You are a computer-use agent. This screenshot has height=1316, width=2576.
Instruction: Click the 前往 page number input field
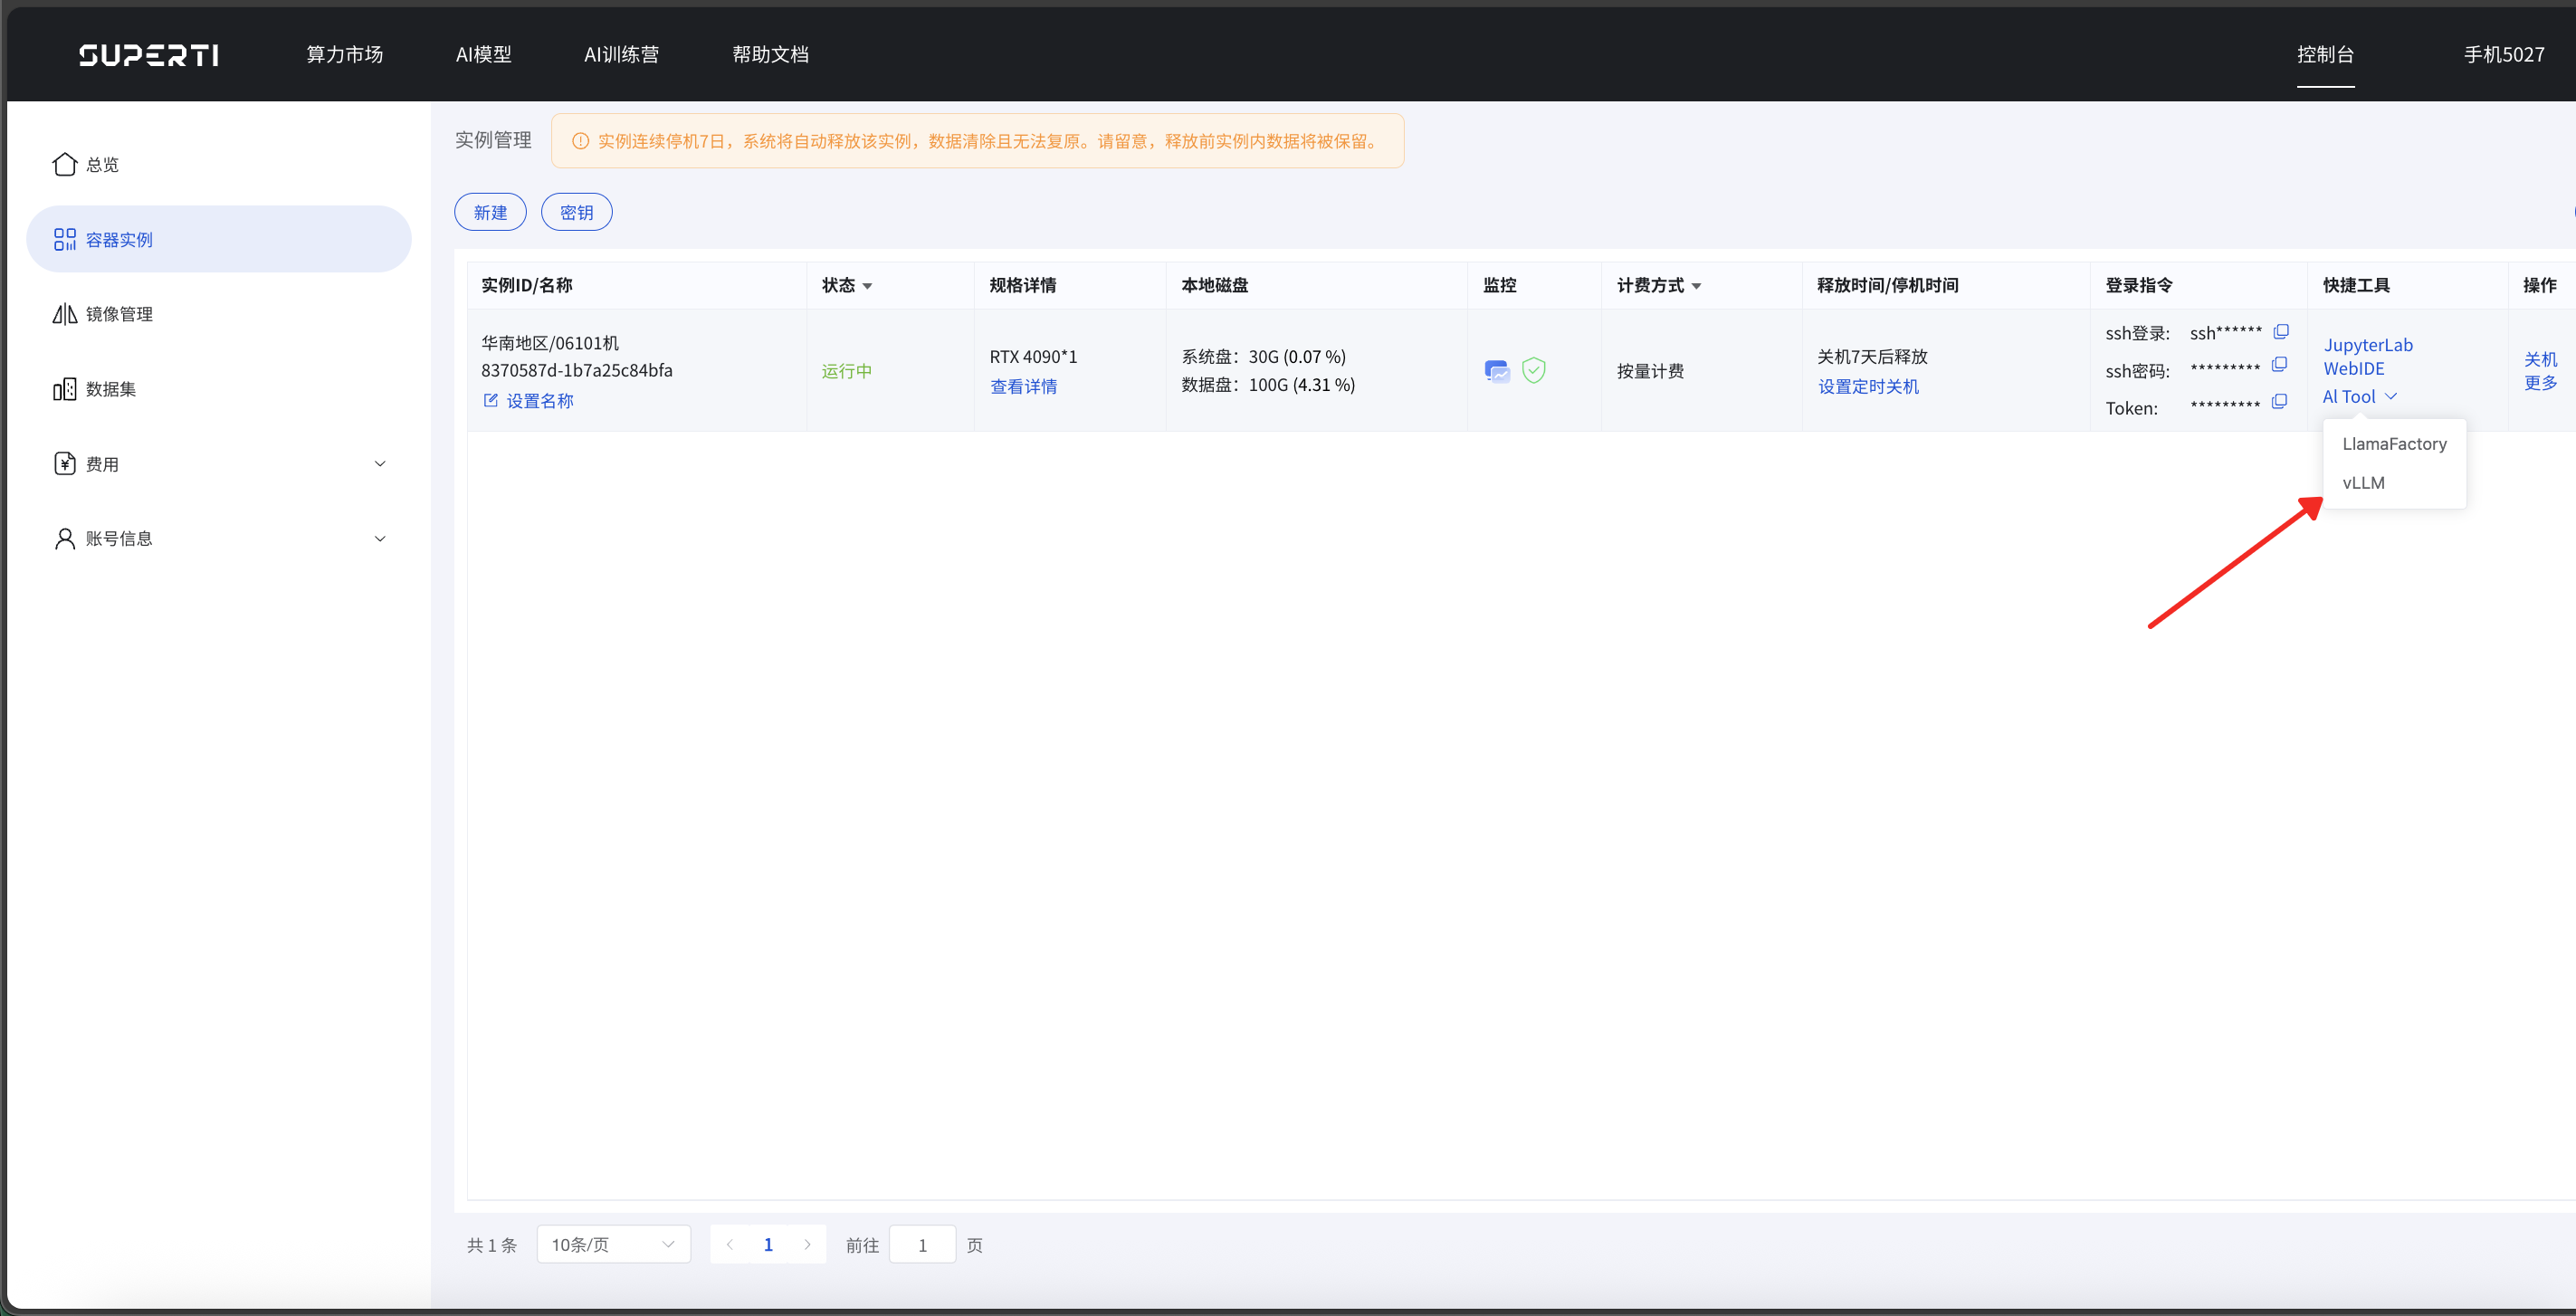(922, 1244)
